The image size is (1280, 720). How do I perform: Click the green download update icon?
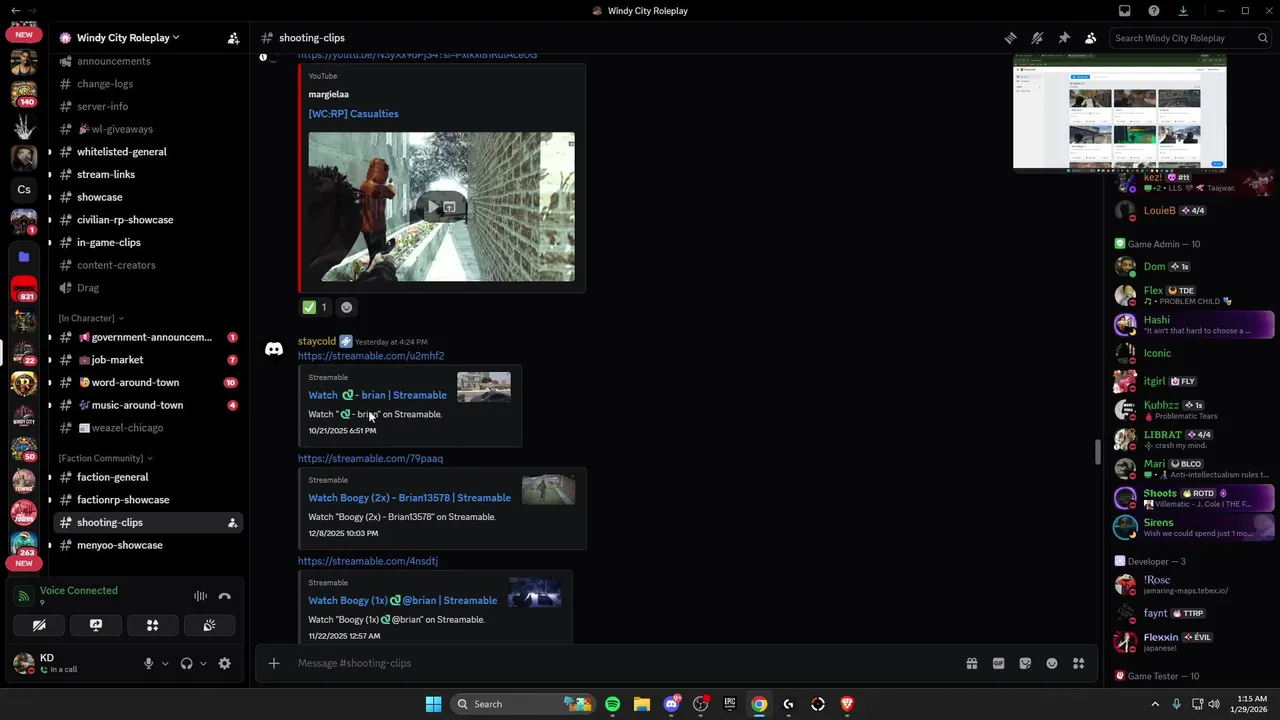[1183, 11]
